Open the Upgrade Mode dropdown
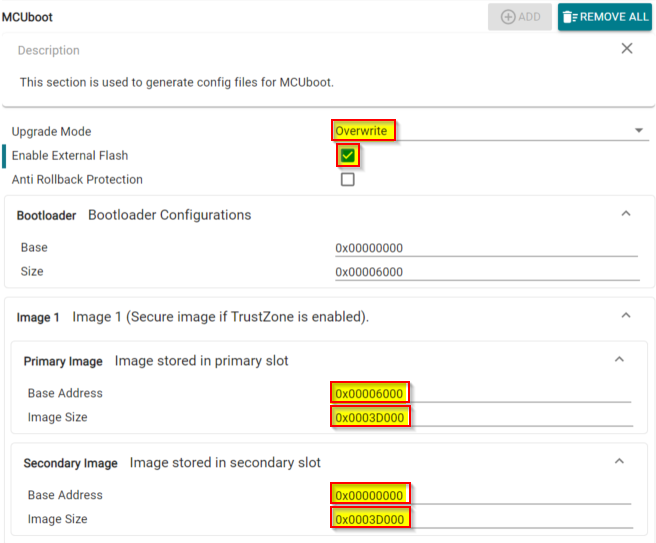 (x=639, y=131)
